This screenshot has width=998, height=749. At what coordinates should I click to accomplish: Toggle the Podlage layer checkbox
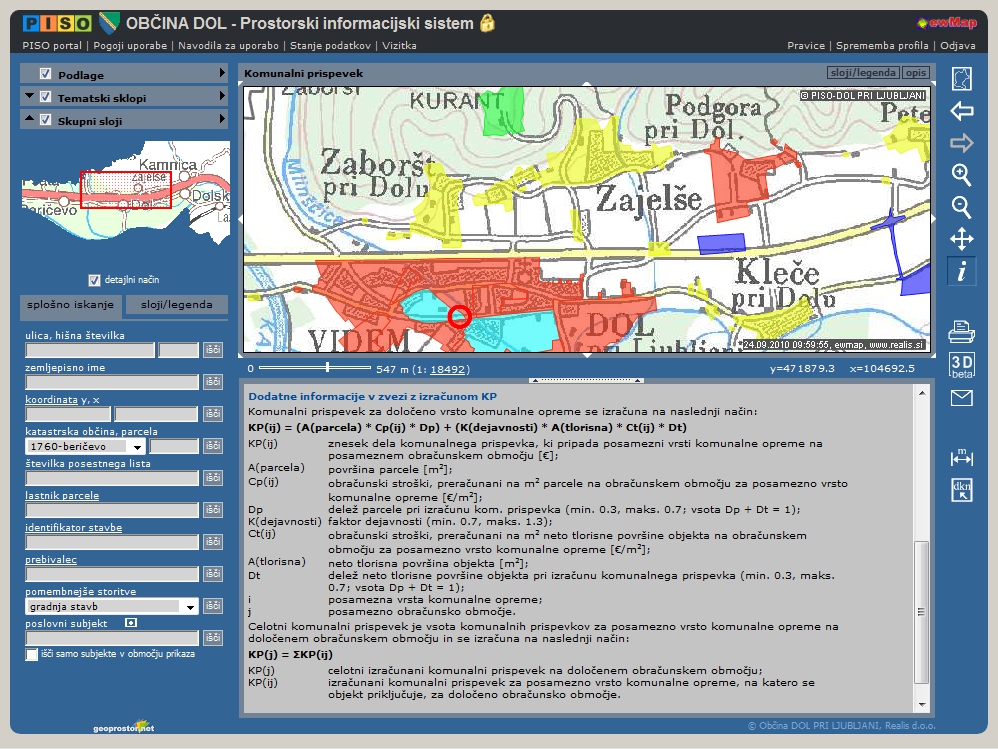[x=45, y=74]
